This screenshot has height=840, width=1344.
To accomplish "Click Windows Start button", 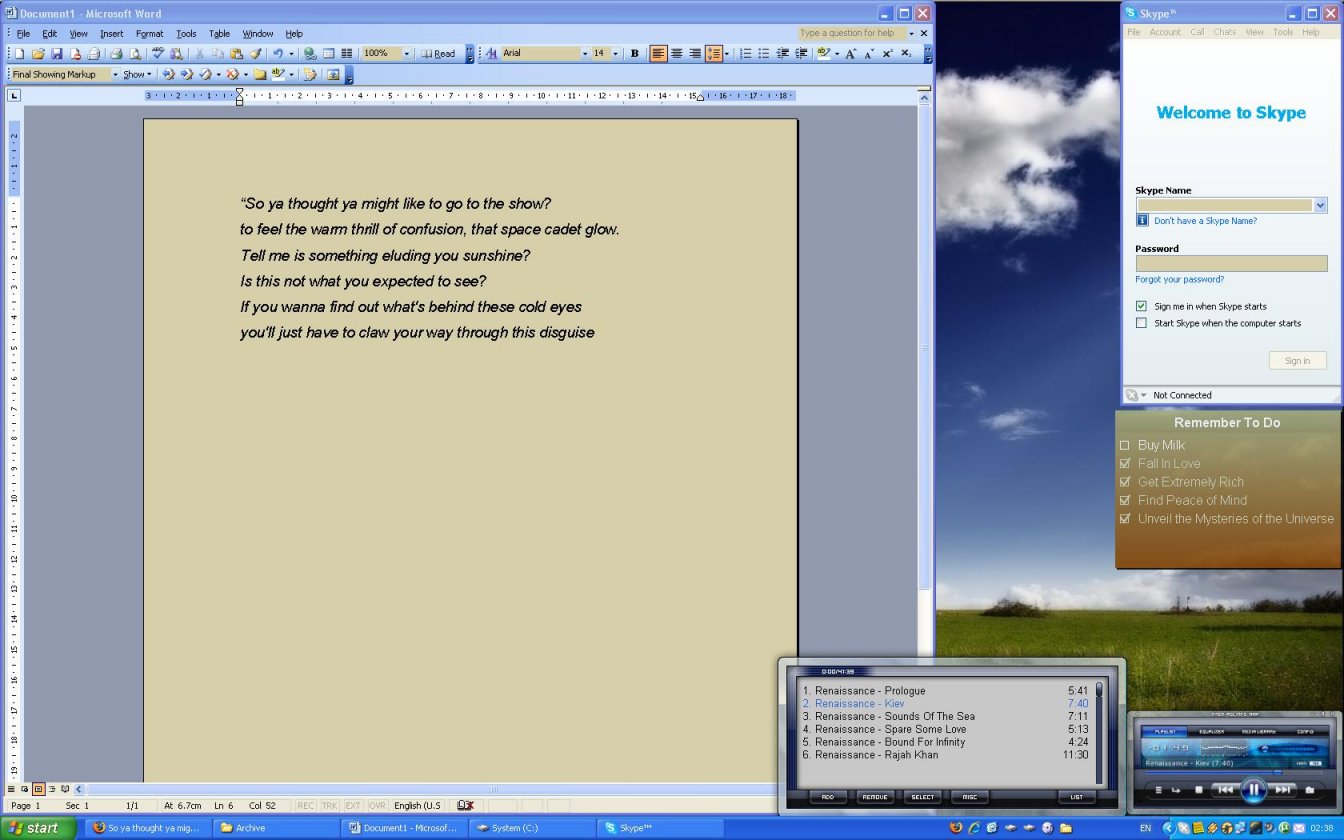I will pyautogui.click(x=38, y=828).
